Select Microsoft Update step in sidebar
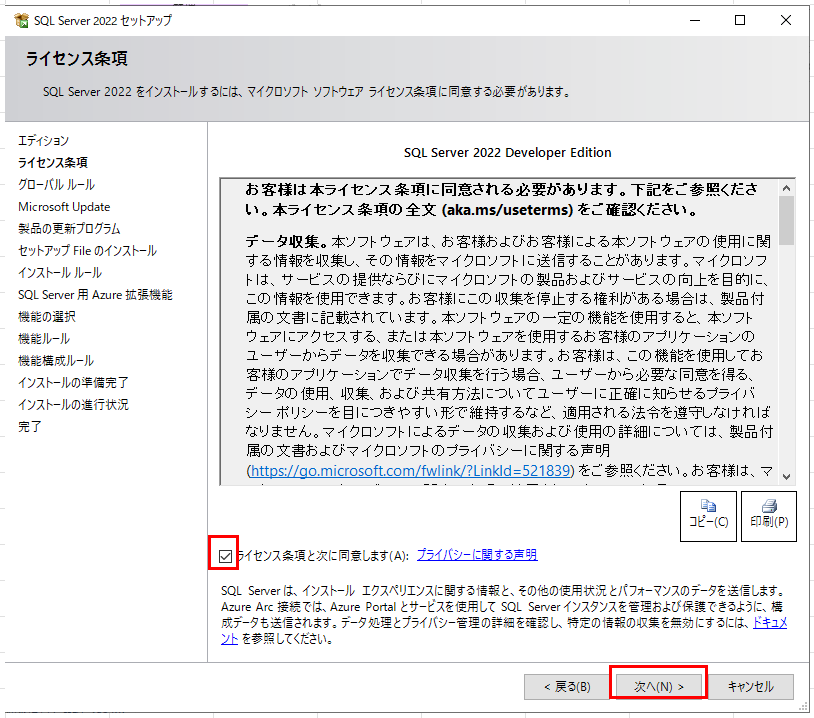This screenshot has height=718, width=814. [64, 207]
